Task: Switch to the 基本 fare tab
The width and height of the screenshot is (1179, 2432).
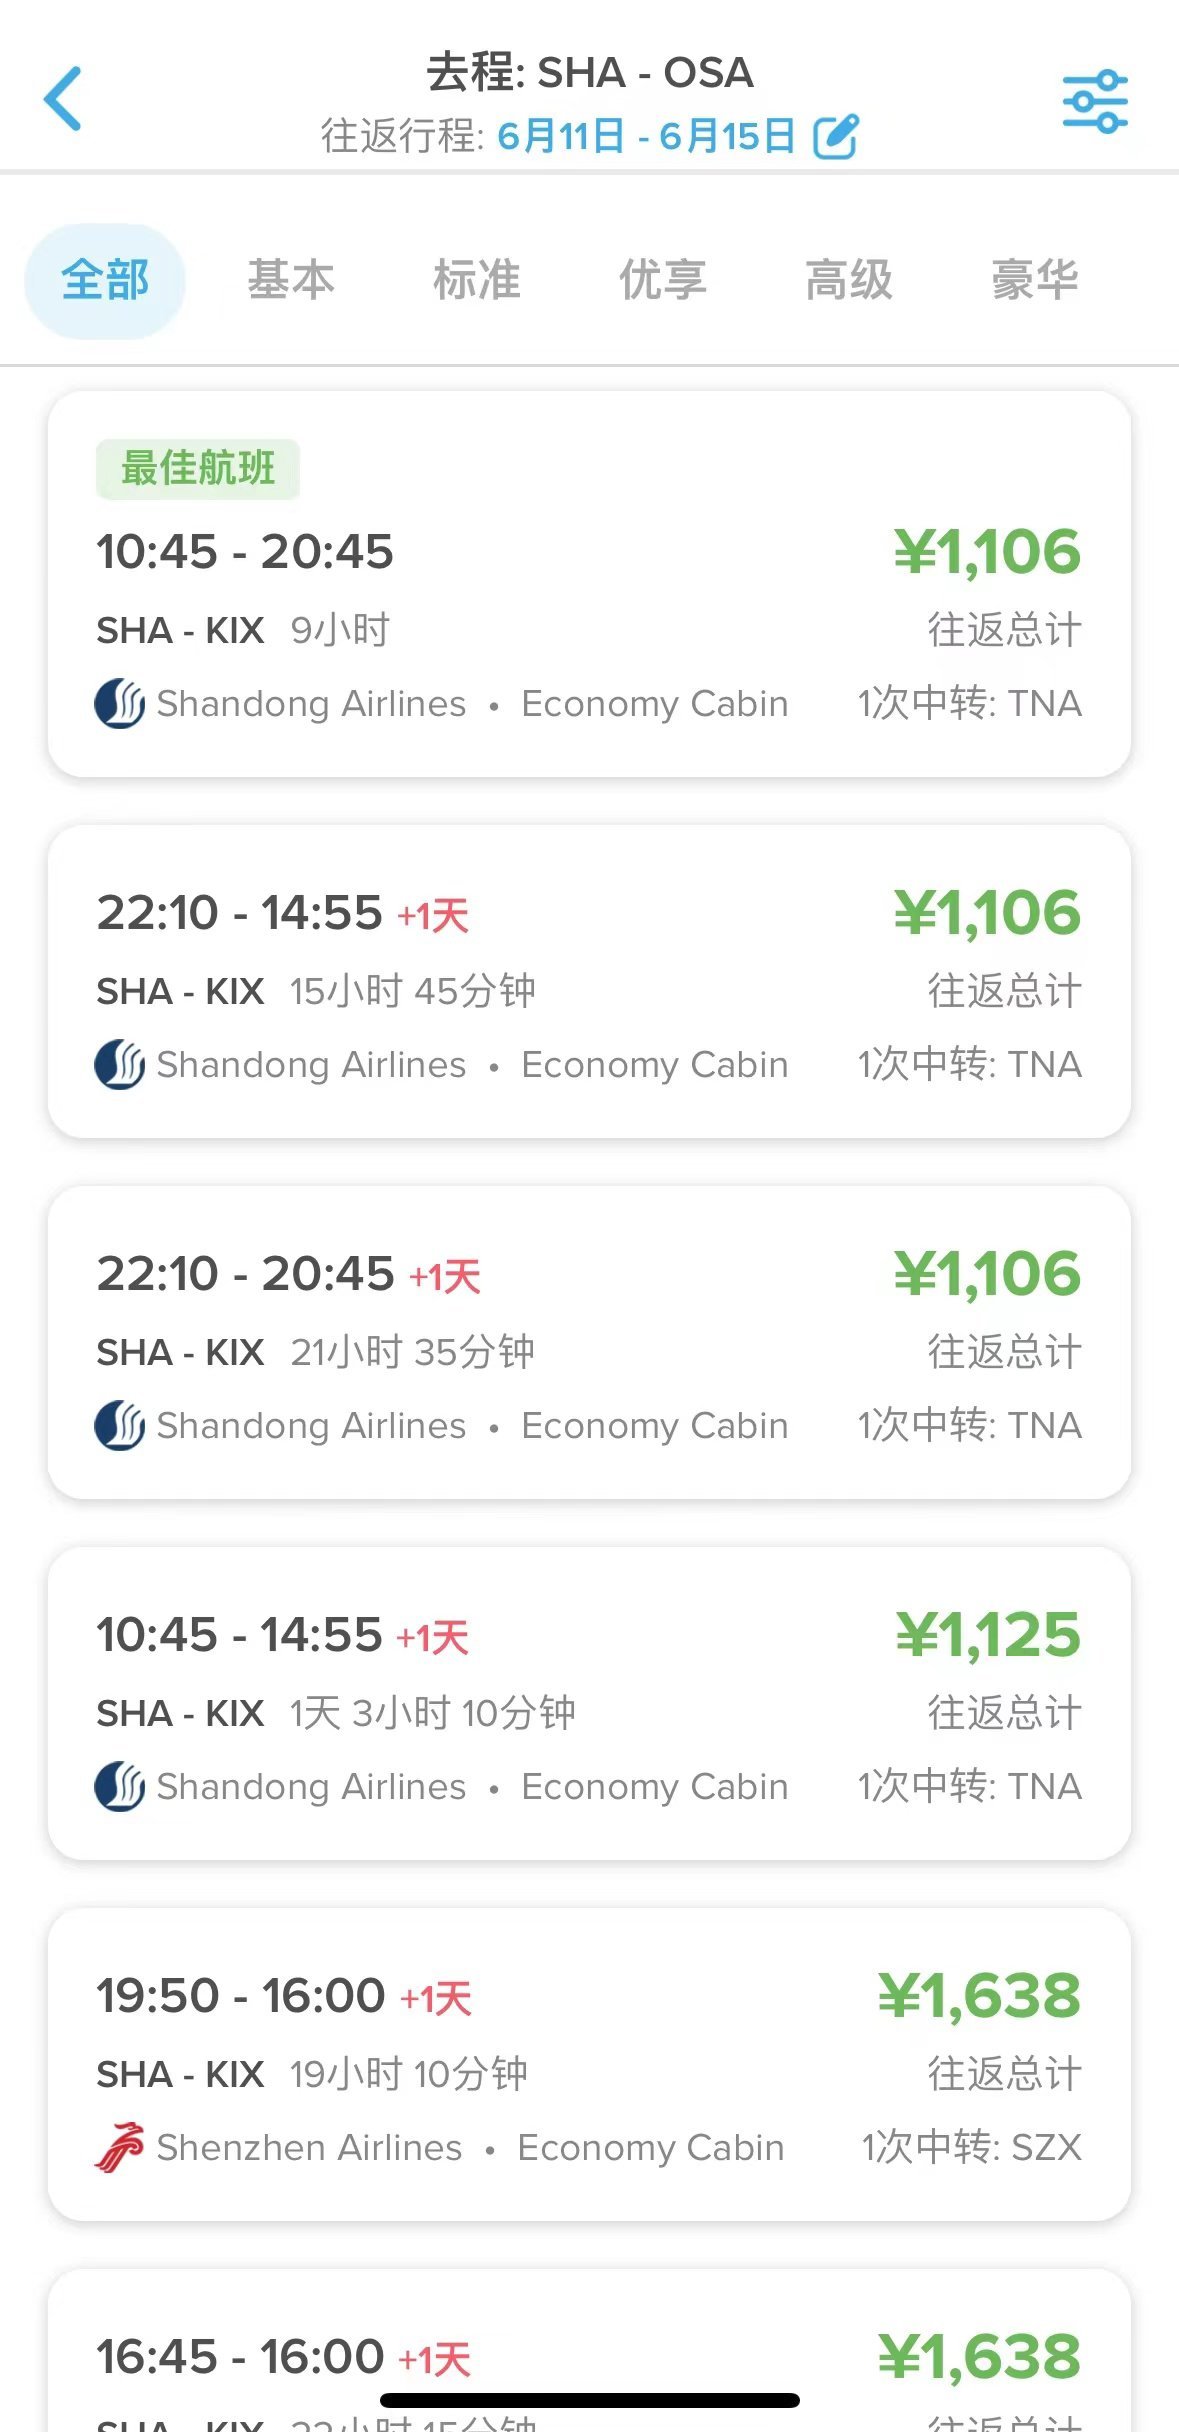Action: pyautogui.click(x=291, y=280)
